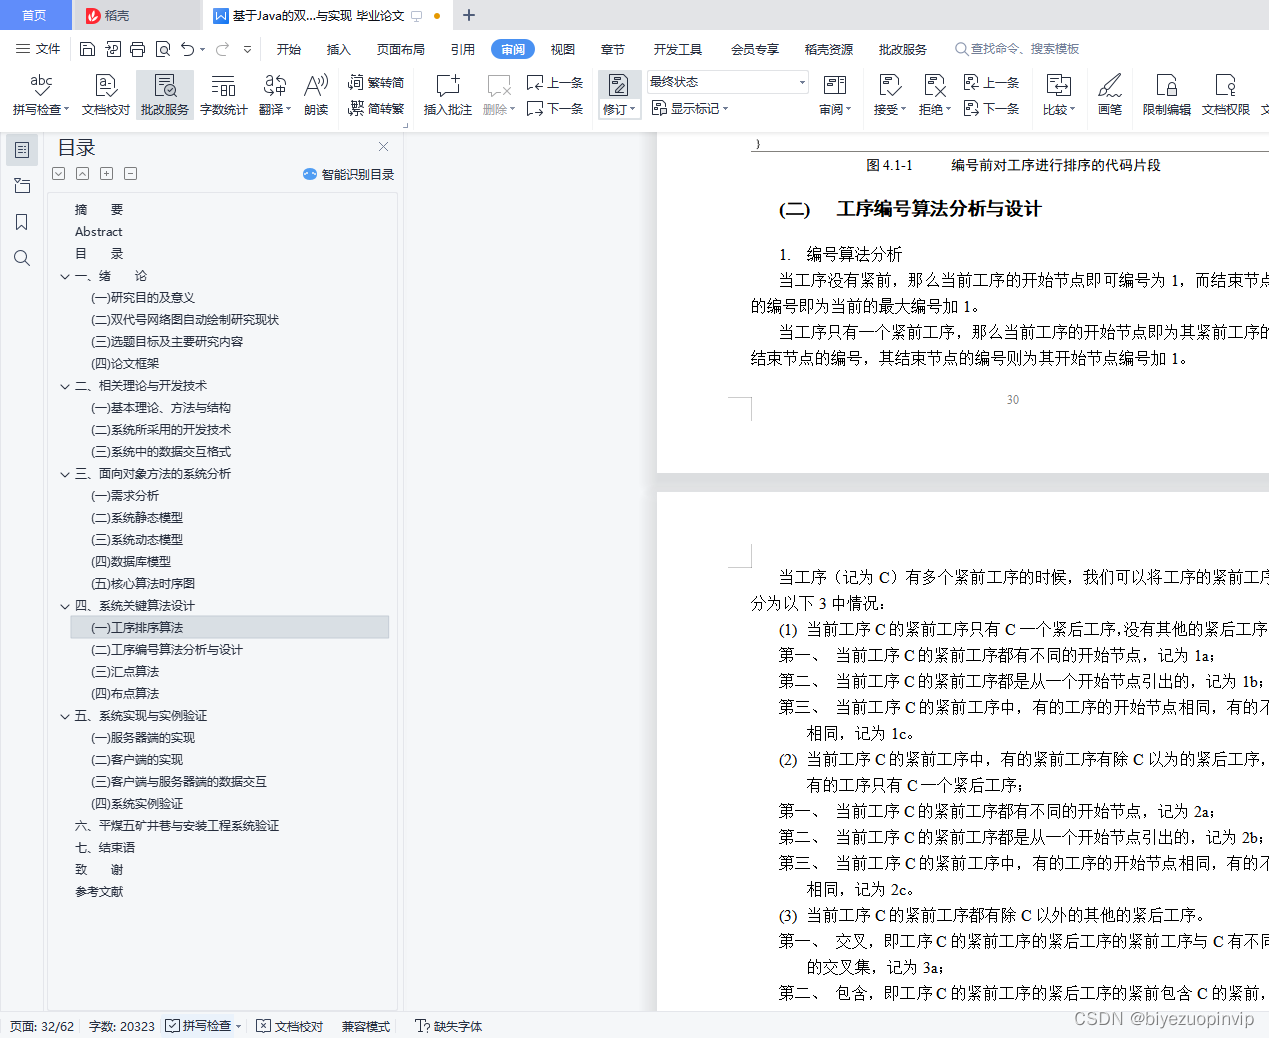The width and height of the screenshot is (1269, 1038).
Task: Open the quick access customize arrow
Action: point(247,49)
